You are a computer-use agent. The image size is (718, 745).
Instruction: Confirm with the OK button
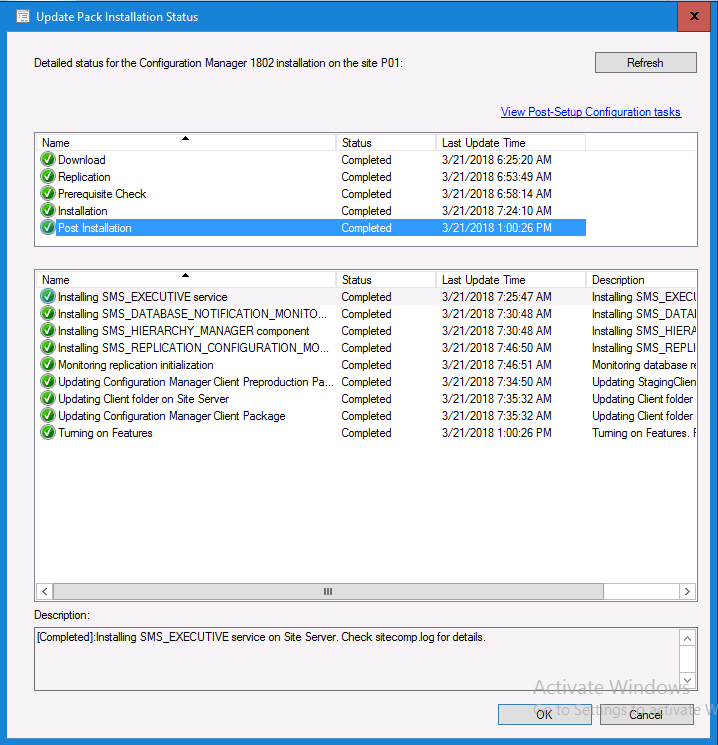[545, 715]
